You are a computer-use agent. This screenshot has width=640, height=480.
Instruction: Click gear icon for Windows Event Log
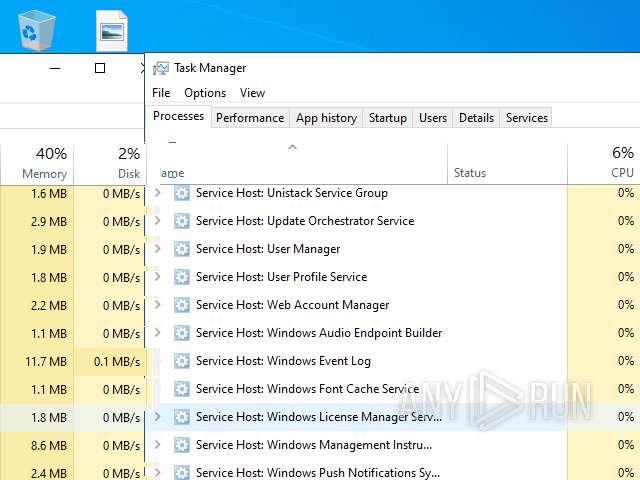pyautogui.click(x=182, y=361)
